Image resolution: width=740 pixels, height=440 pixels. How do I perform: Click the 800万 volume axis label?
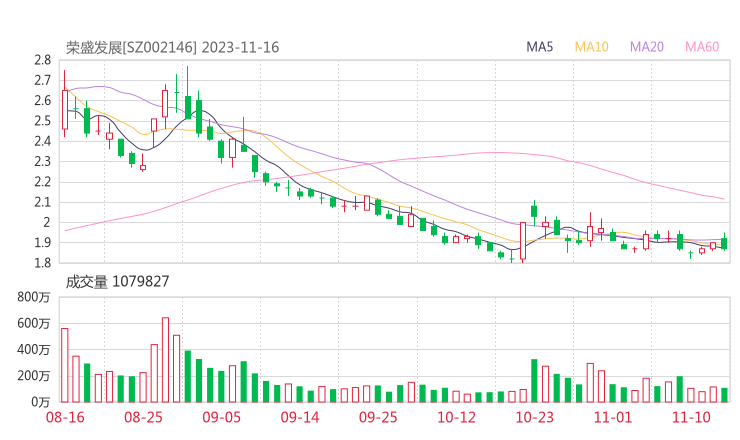tap(34, 297)
